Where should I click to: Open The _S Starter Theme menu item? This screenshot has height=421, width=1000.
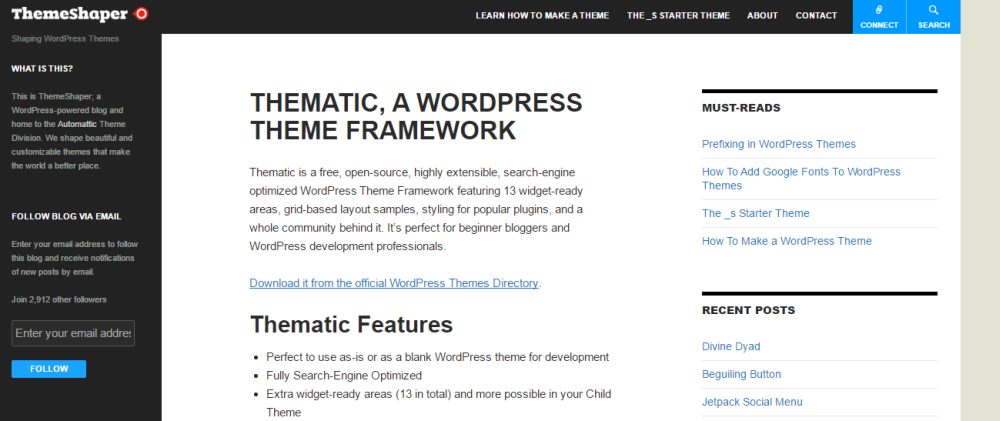point(678,16)
